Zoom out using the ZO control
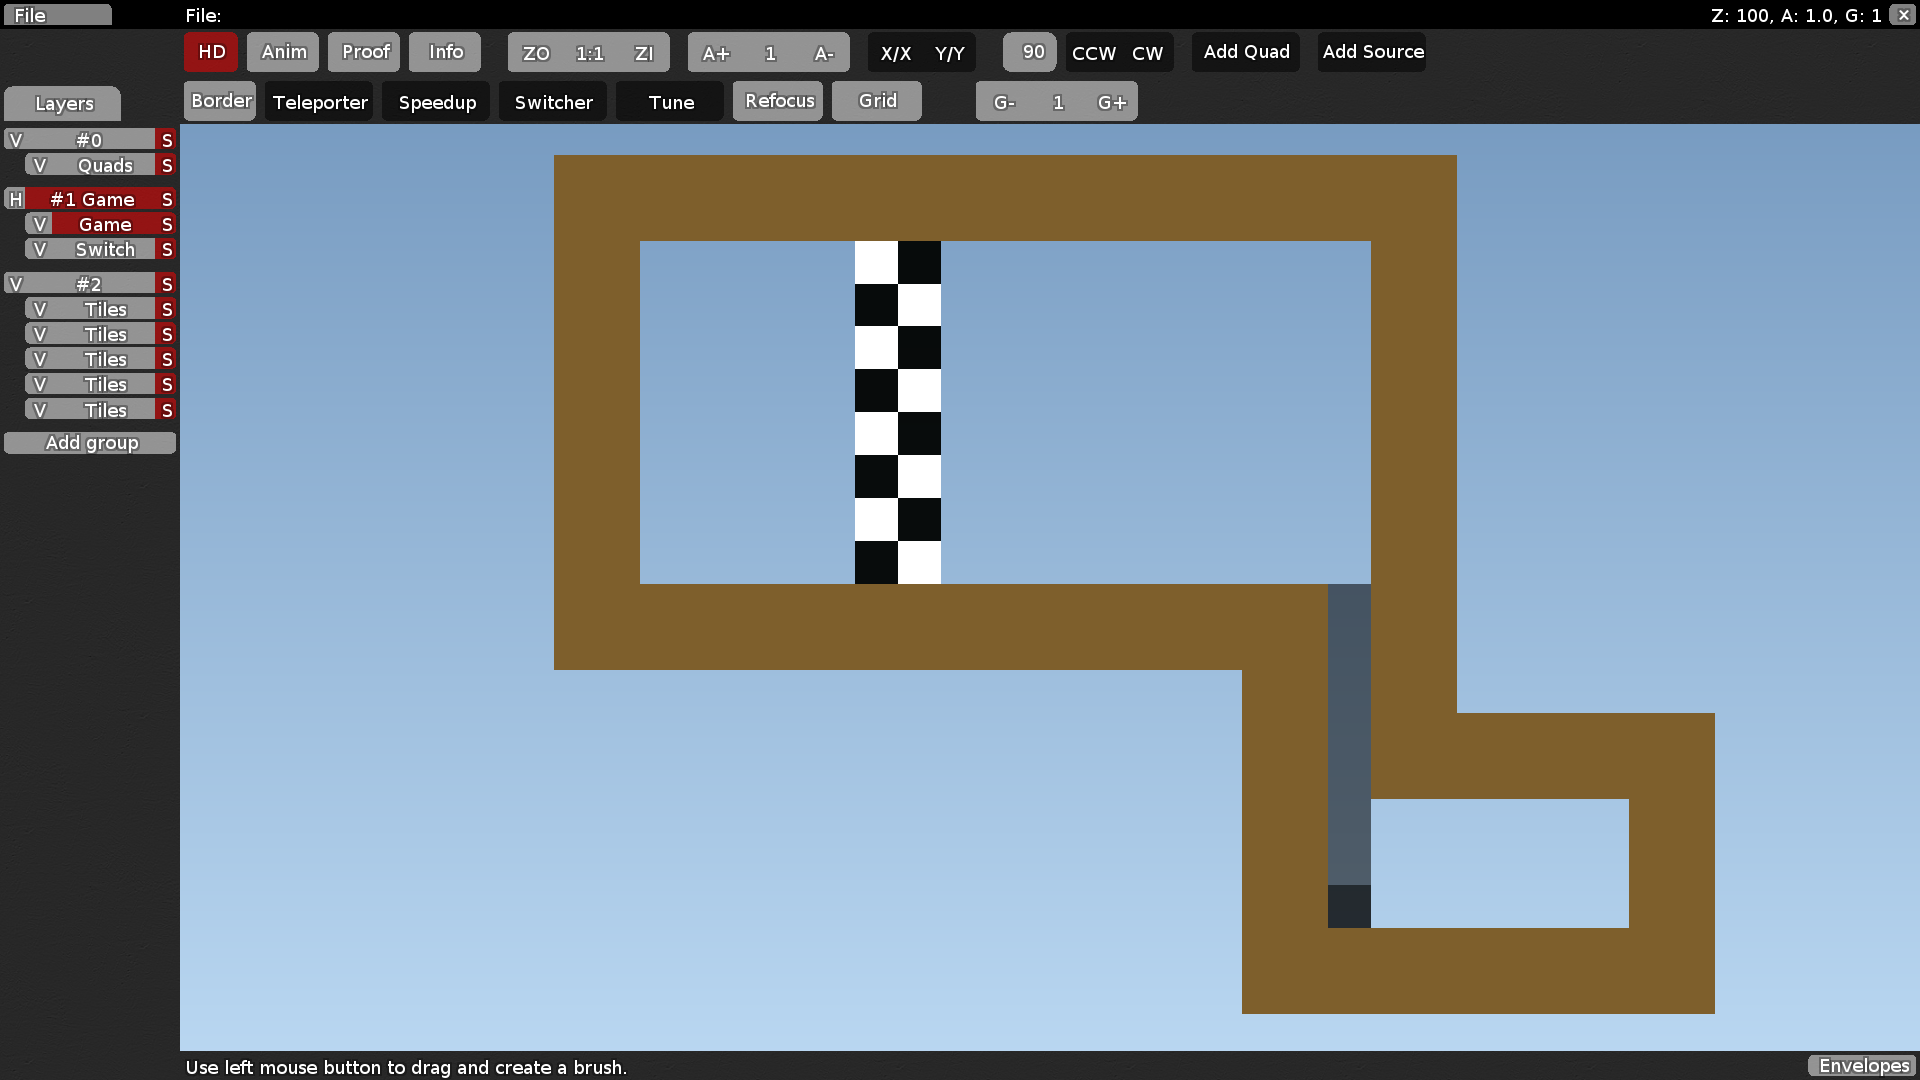The image size is (1920, 1080). pyautogui.click(x=536, y=53)
